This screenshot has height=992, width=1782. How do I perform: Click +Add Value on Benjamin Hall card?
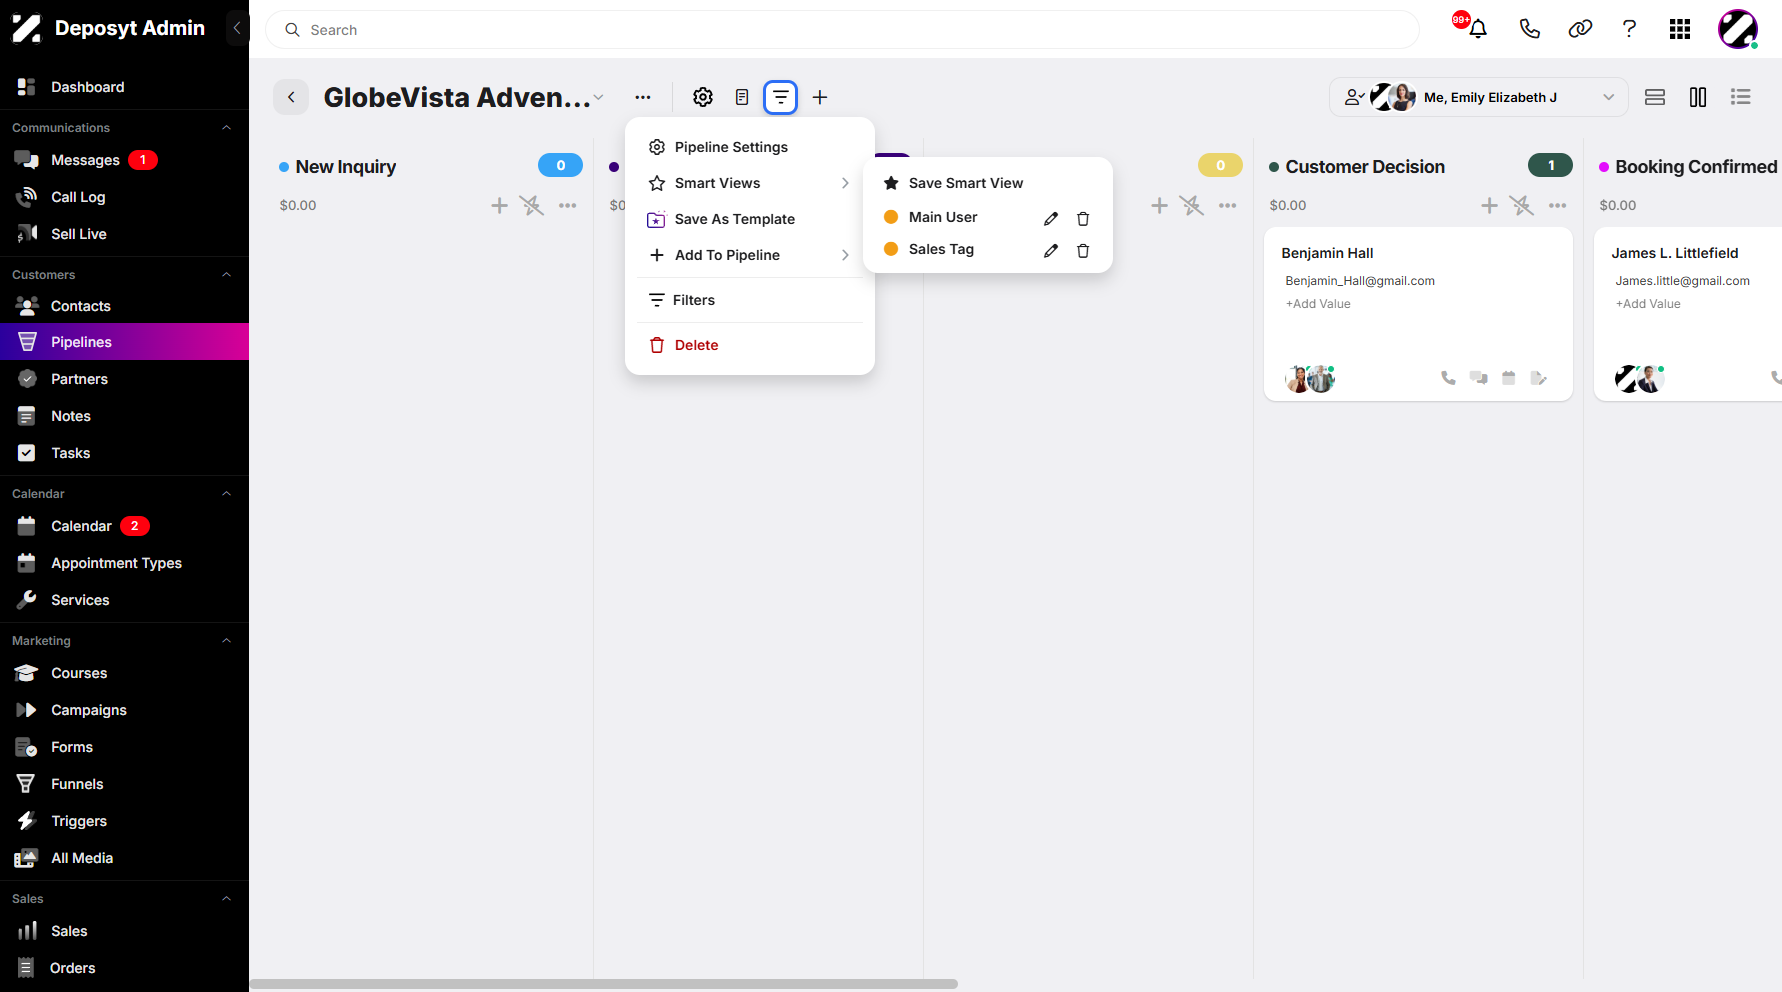(1318, 304)
